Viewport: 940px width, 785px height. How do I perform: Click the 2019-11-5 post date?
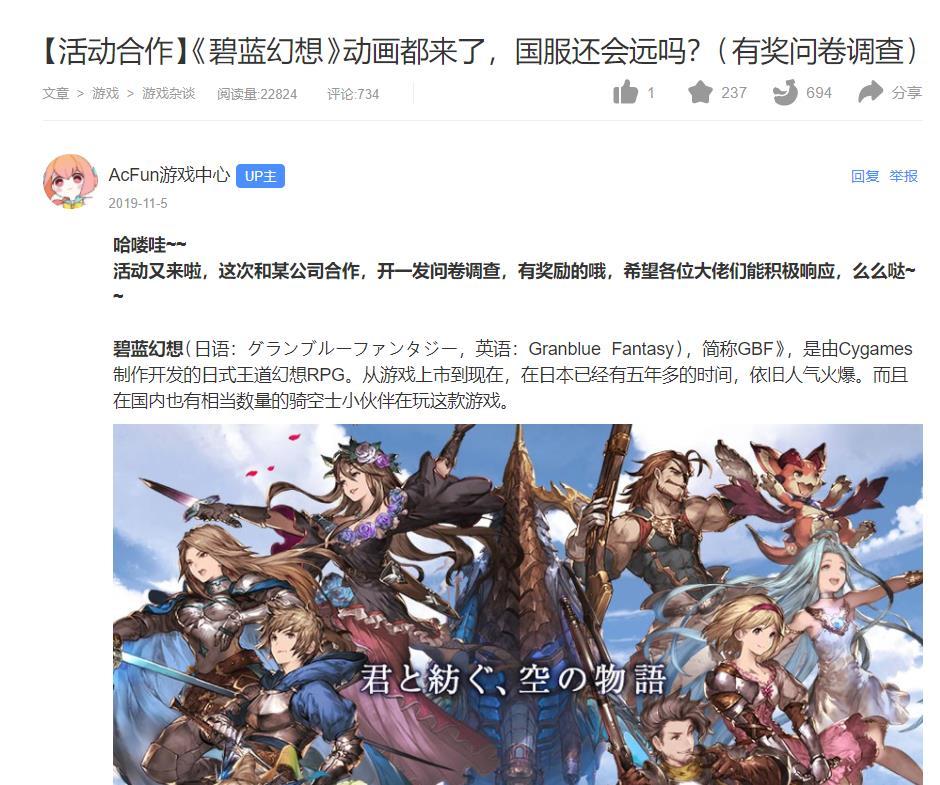pos(138,203)
